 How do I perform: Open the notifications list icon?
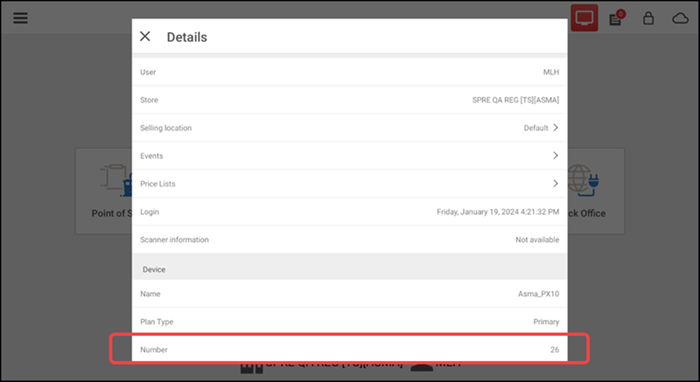617,18
